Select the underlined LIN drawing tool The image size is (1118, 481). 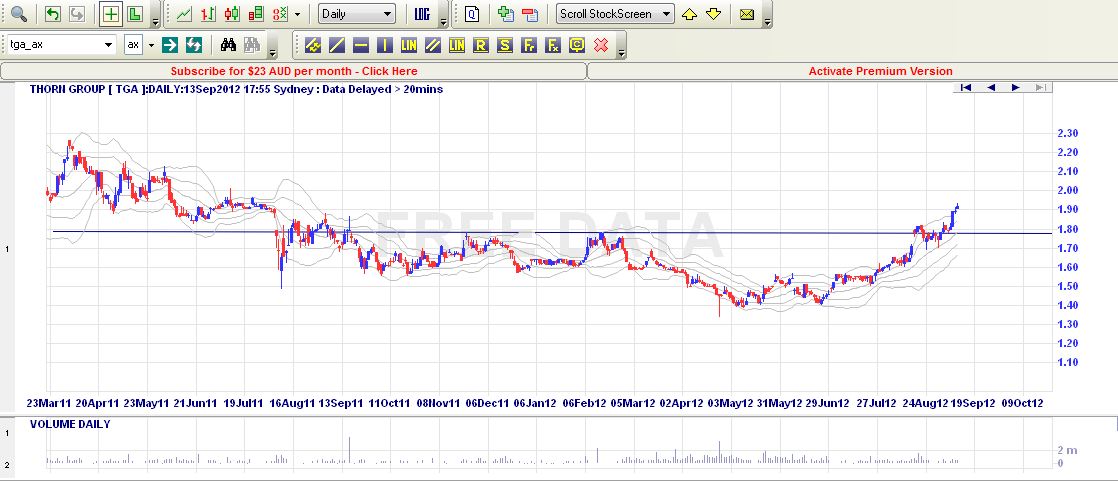pos(457,45)
